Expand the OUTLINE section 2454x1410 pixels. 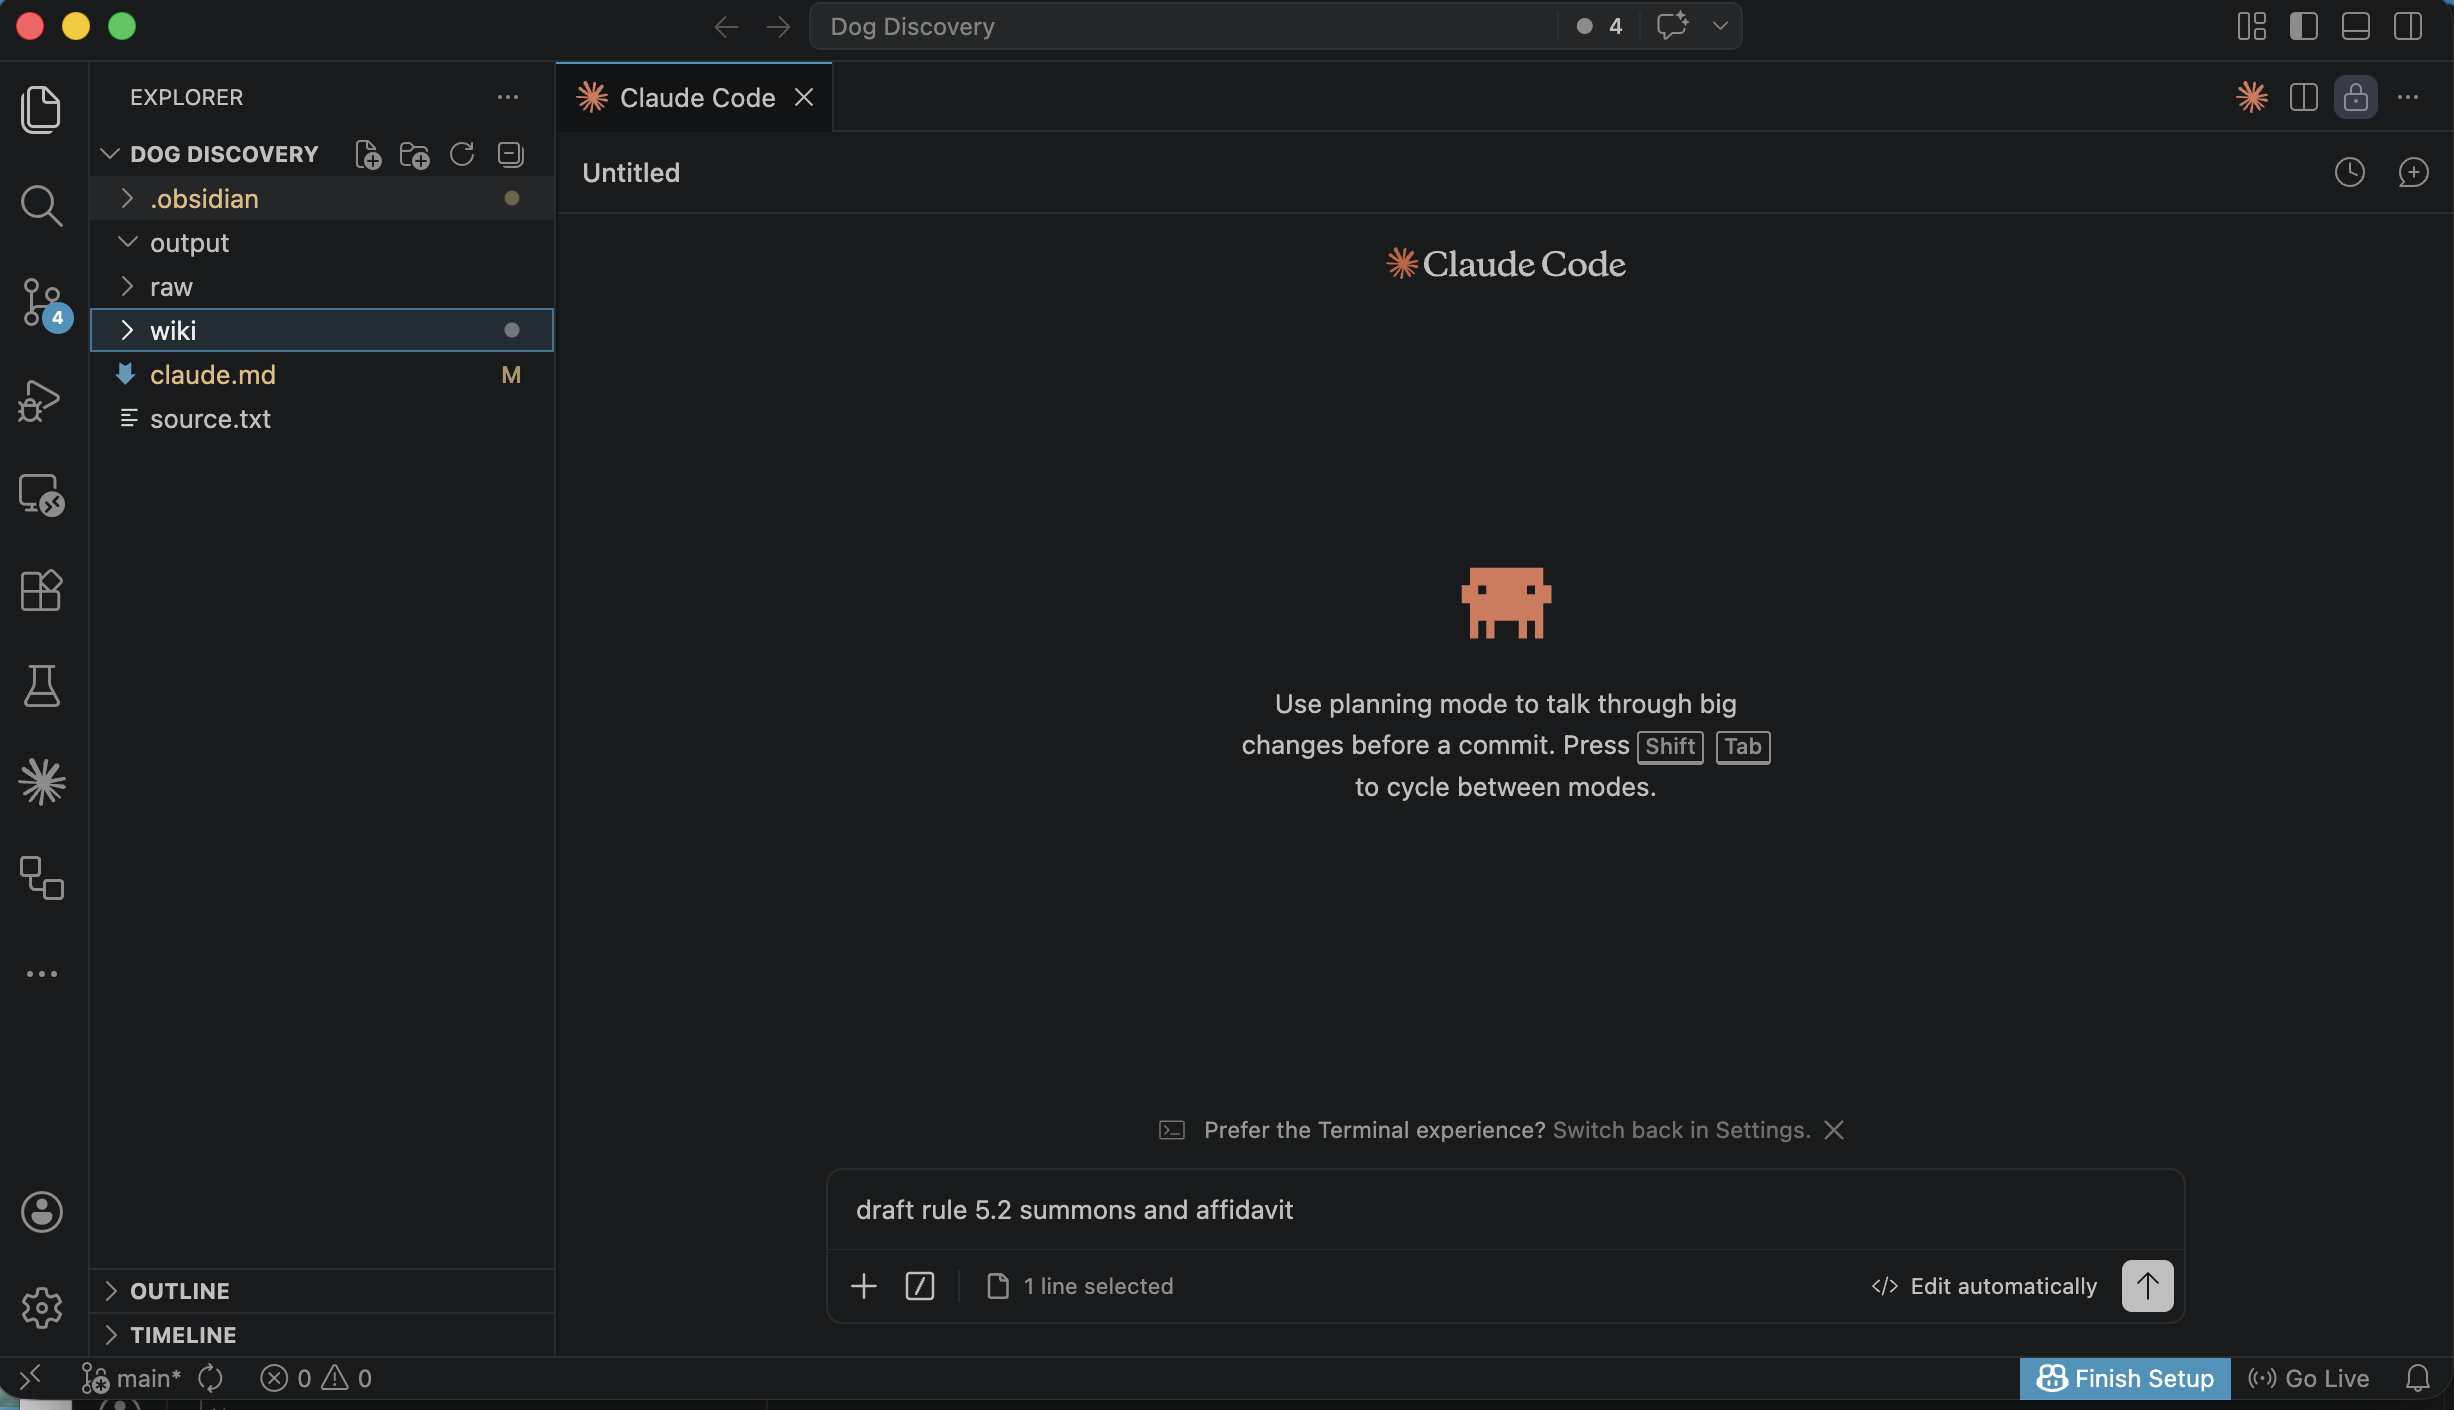click(x=322, y=1291)
